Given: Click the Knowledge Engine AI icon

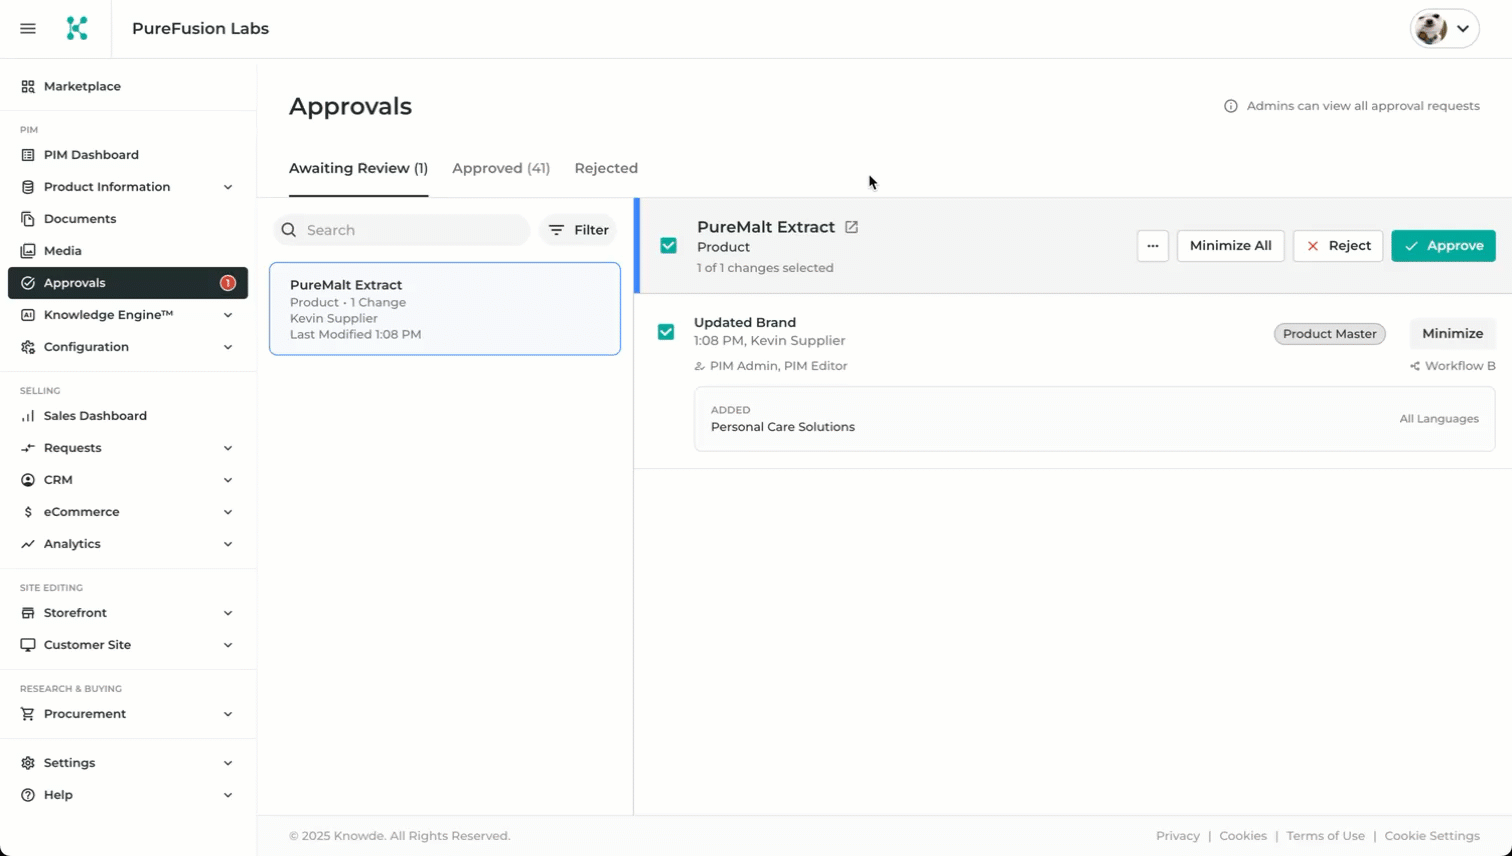Looking at the screenshot, I should coord(28,315).
